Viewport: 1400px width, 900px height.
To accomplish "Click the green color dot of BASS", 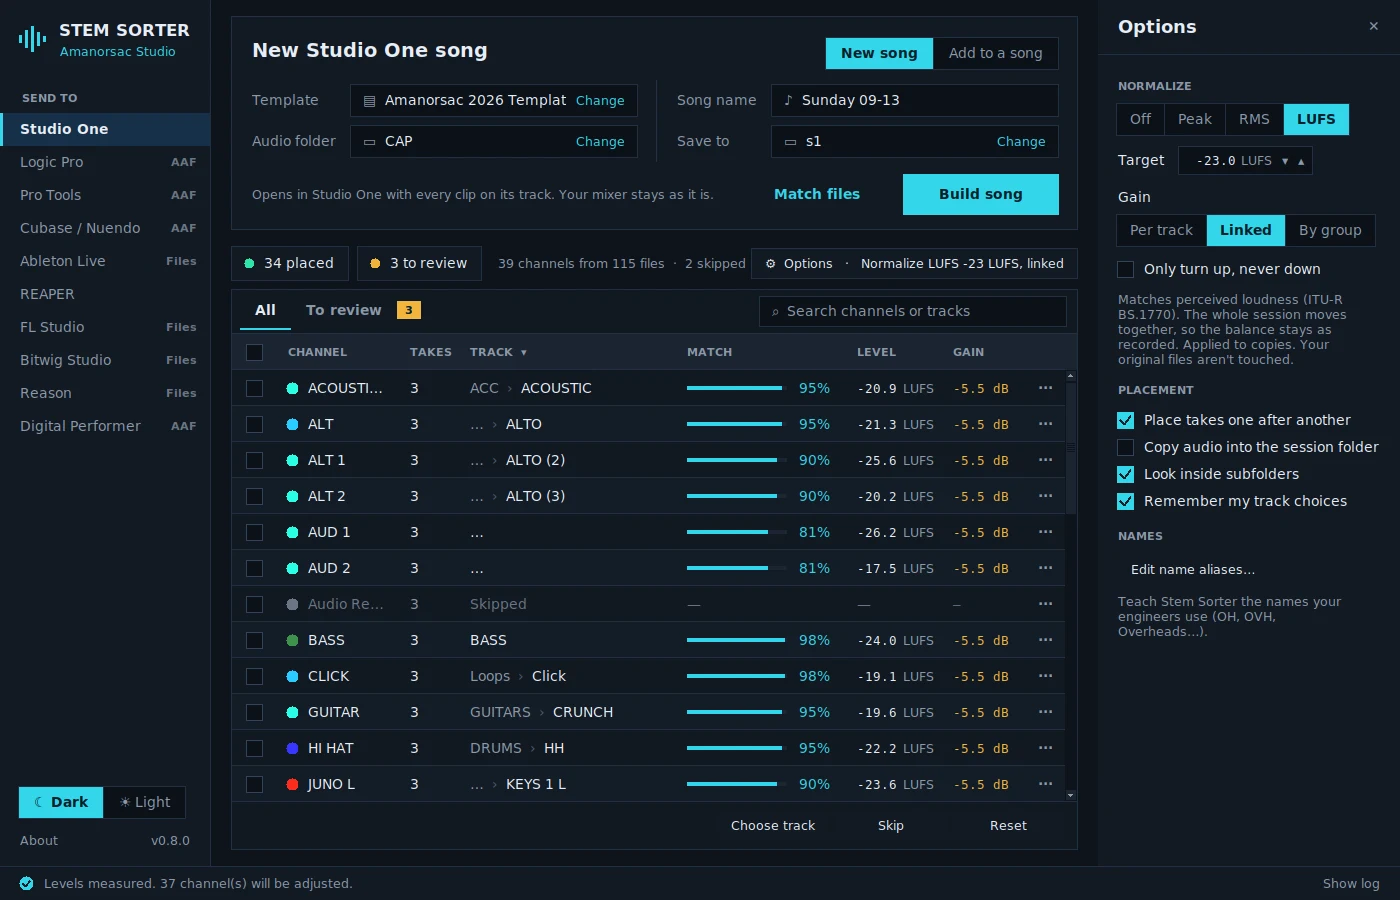I will point(292,640).
